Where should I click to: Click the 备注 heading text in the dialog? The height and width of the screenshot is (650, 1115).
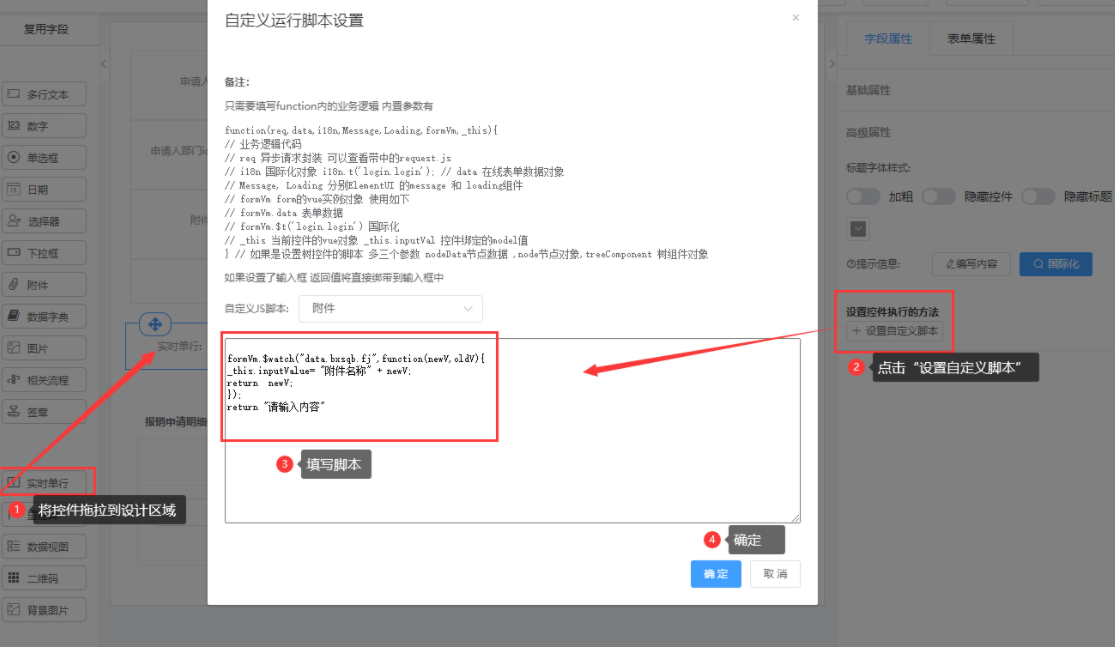coord(237,82)
